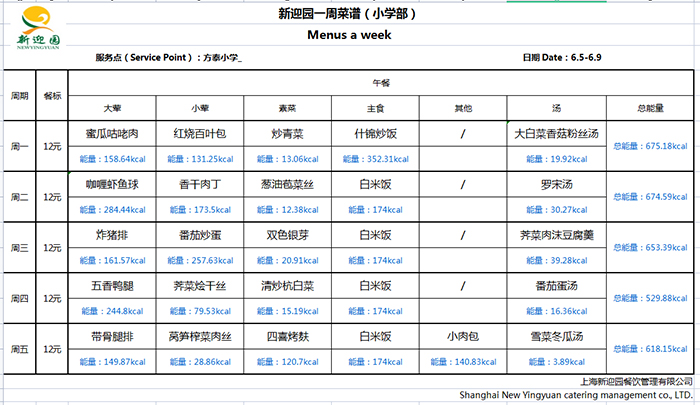Select the soup cell 大白菜香菇粉丝汤
The width and height of the screenshot is (700, 405).
pyautogui.click(x=557, y=134)
